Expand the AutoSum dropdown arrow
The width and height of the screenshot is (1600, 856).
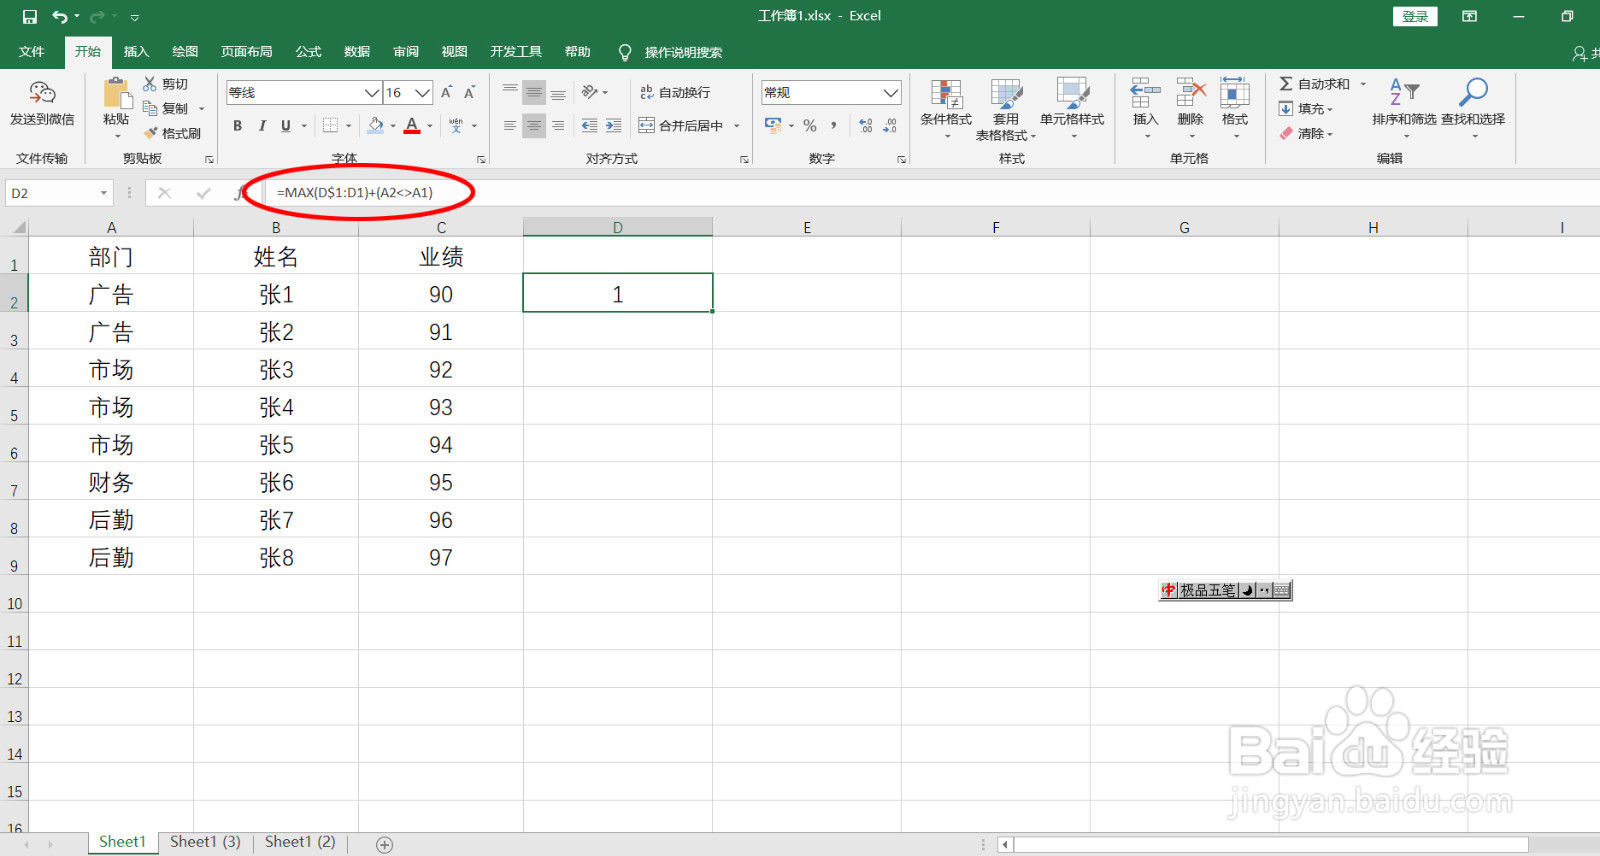coord(1362,84)
